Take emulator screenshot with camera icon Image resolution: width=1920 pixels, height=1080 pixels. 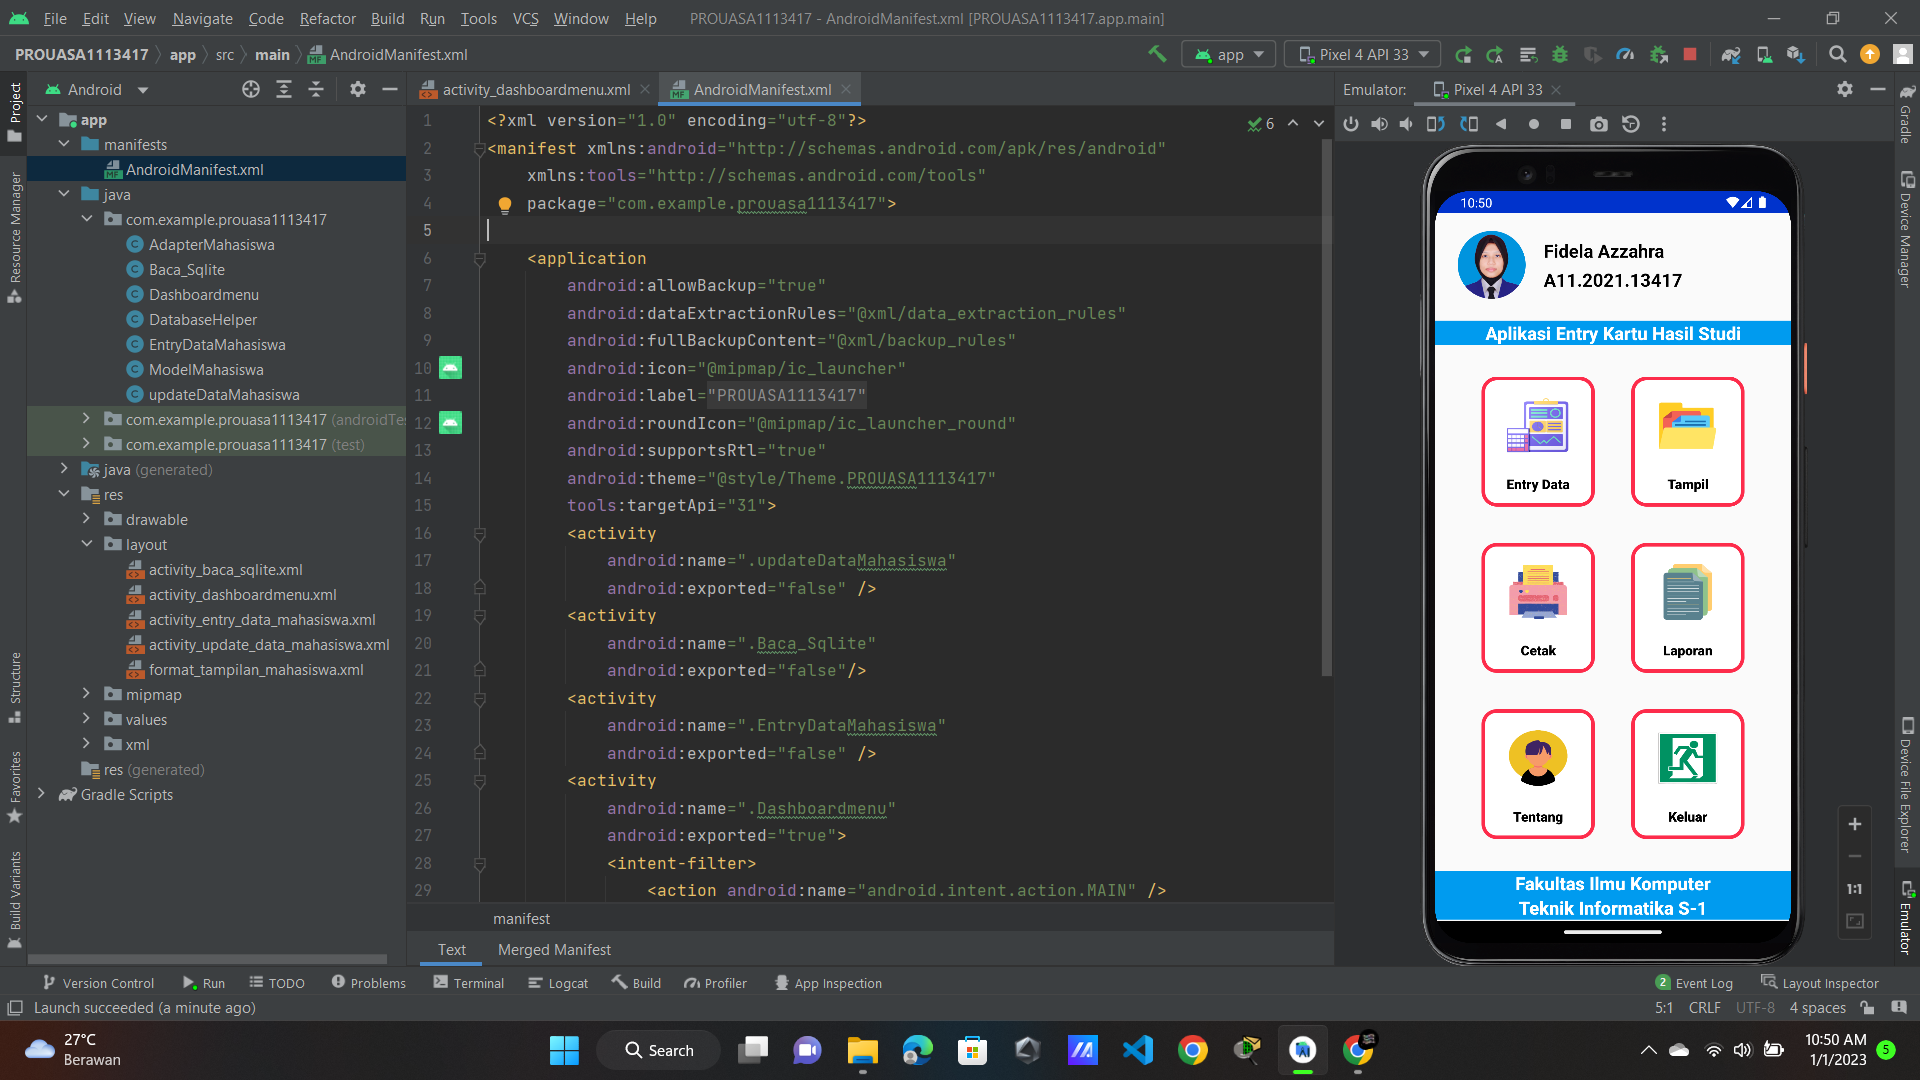coord(1598,124)
